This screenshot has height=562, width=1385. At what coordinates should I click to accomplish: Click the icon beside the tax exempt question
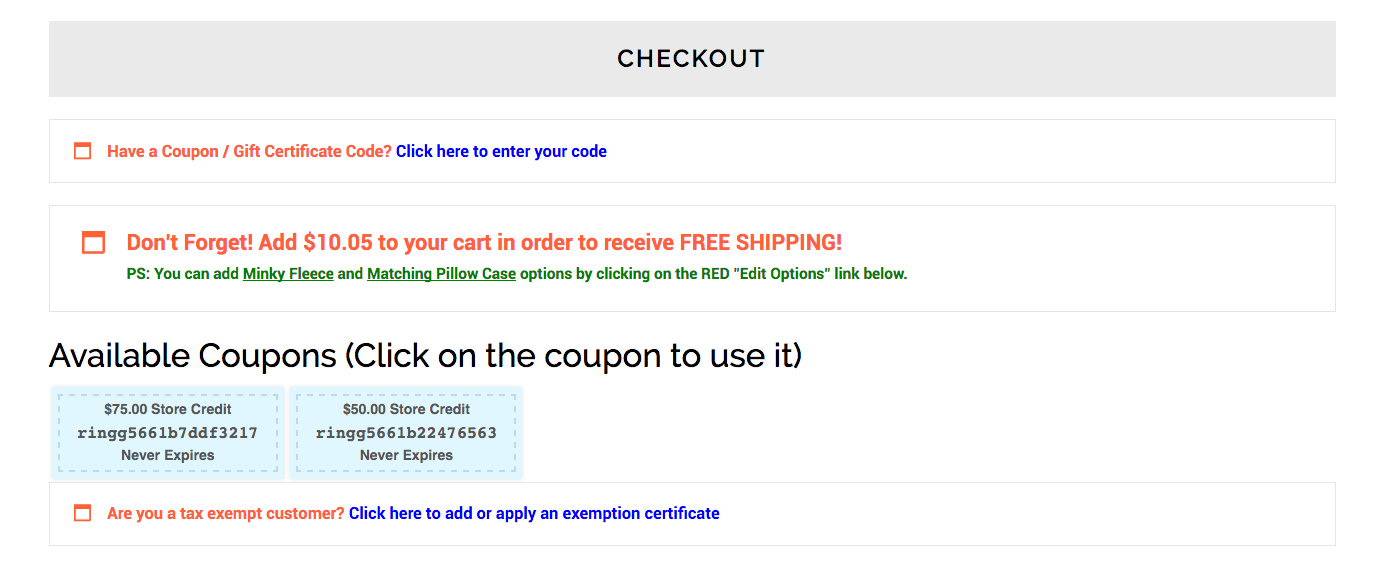tap(83, 513)
